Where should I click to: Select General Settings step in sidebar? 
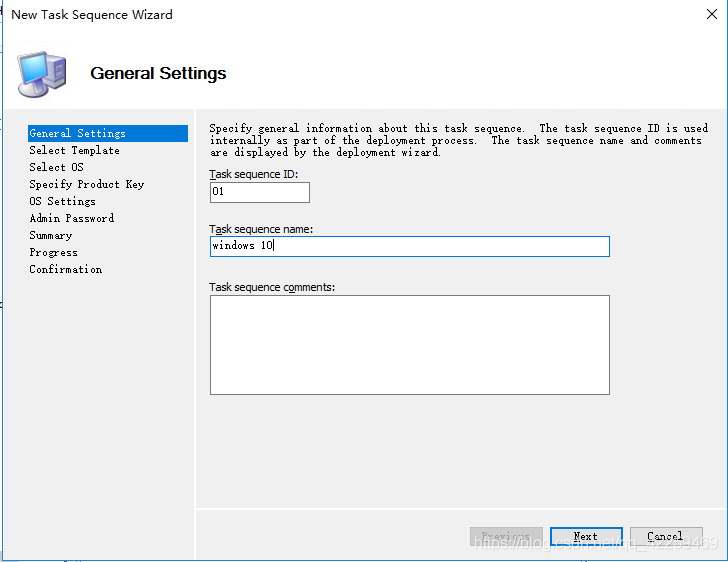[x=78, y=134]
